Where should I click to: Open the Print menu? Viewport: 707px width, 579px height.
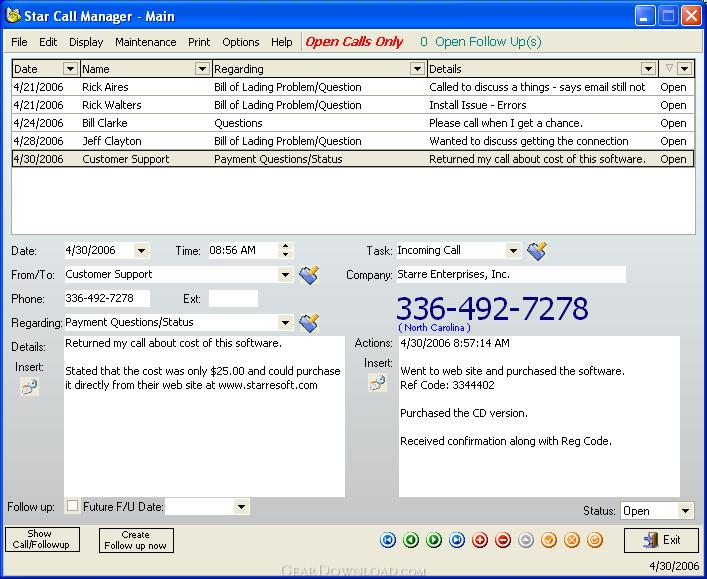pyautogui.click(x=199, y=42)
